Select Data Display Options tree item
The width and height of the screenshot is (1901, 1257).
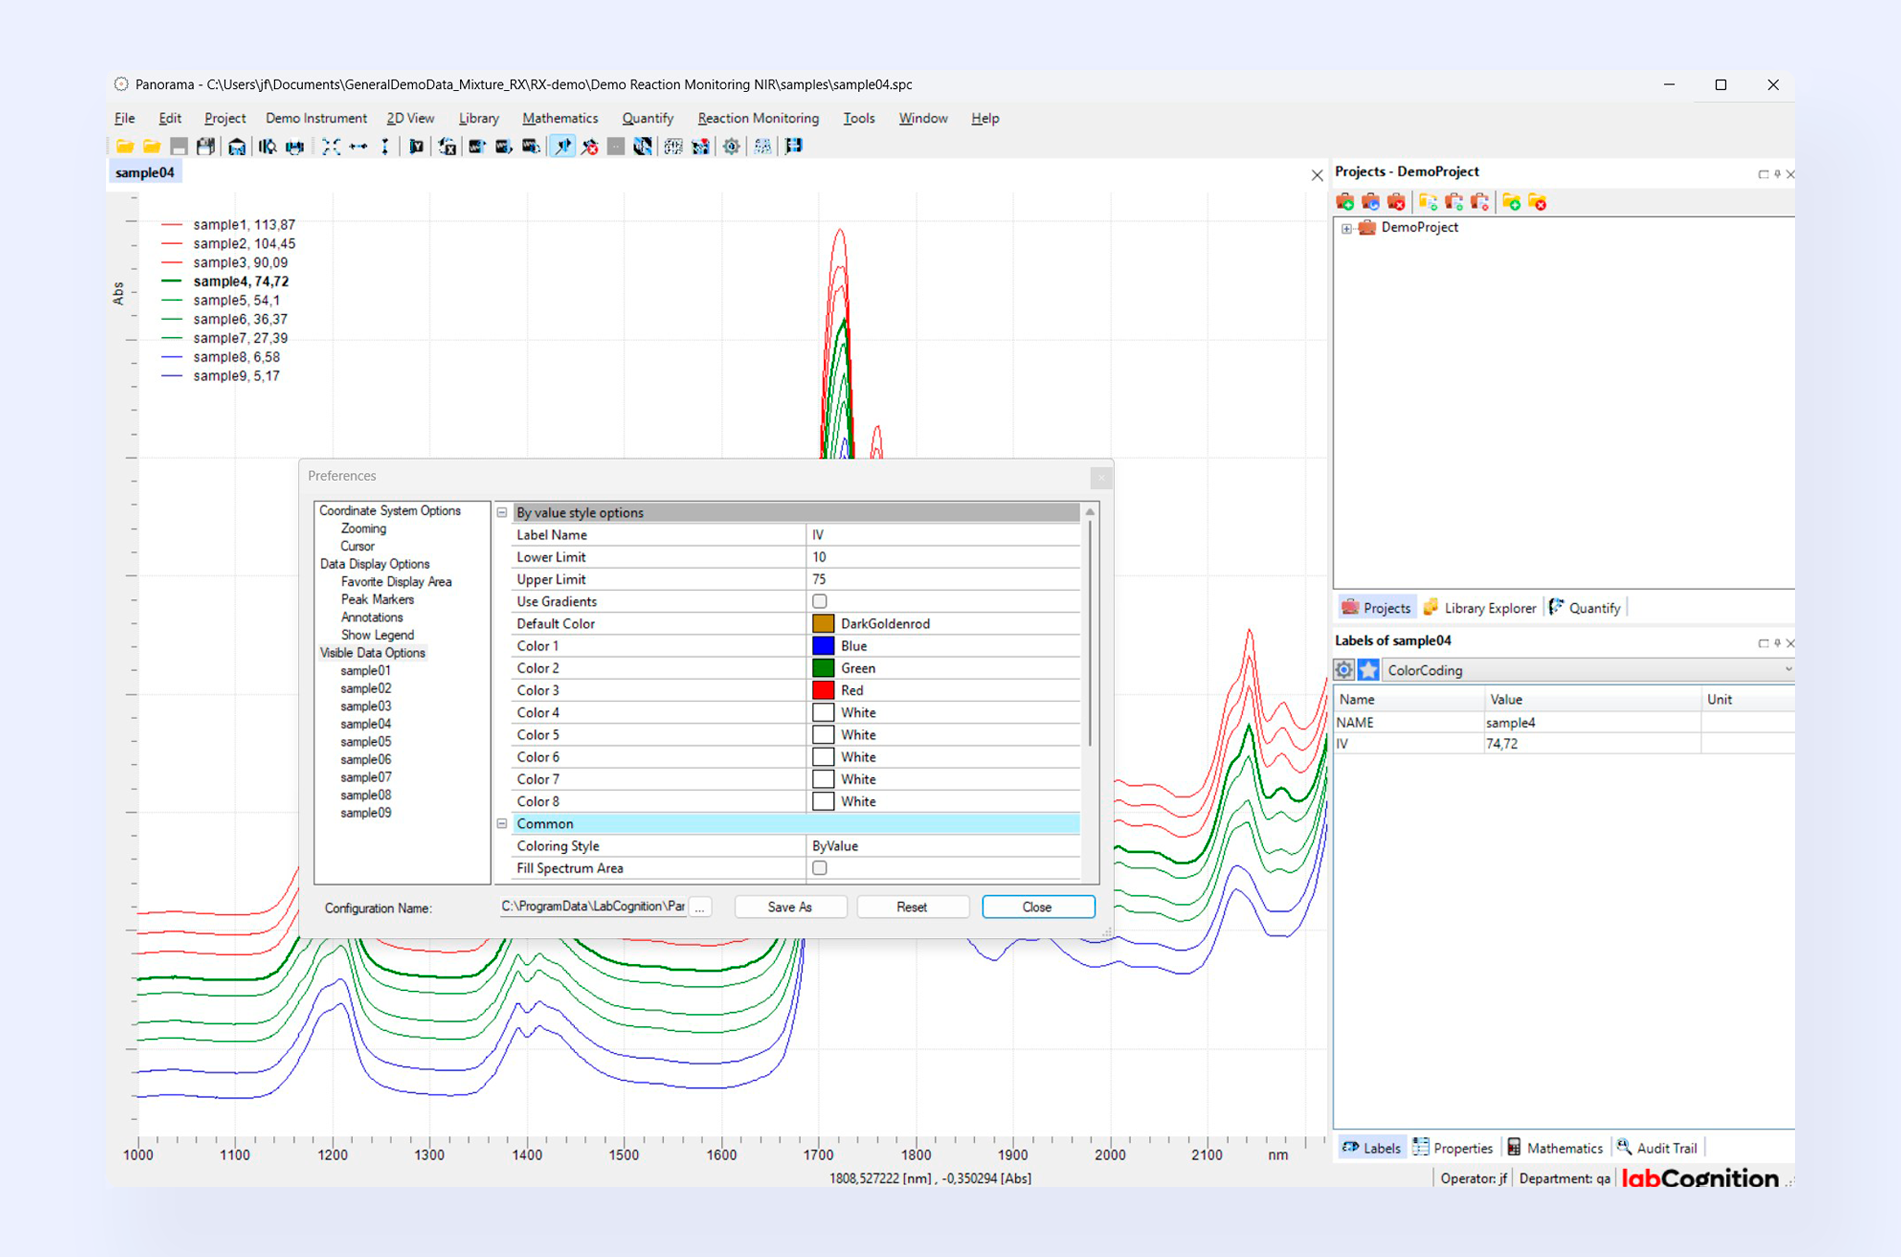click(x=374, y=564)
